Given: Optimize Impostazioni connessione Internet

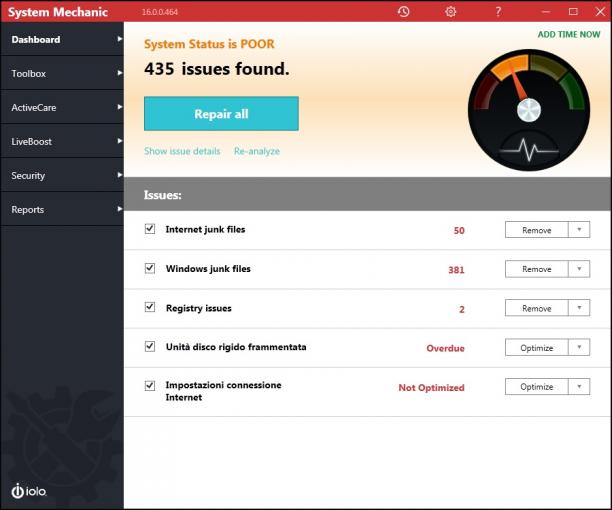Looking at the screenshot, I should [537, 387].
